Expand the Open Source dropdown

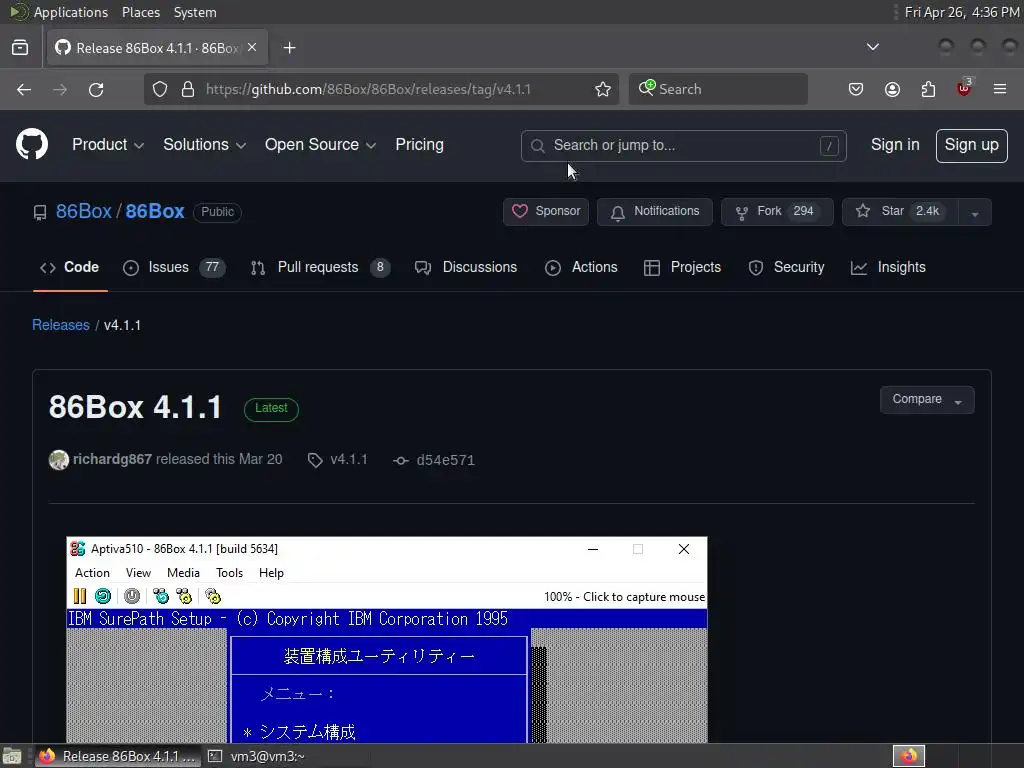click(320, 145)
